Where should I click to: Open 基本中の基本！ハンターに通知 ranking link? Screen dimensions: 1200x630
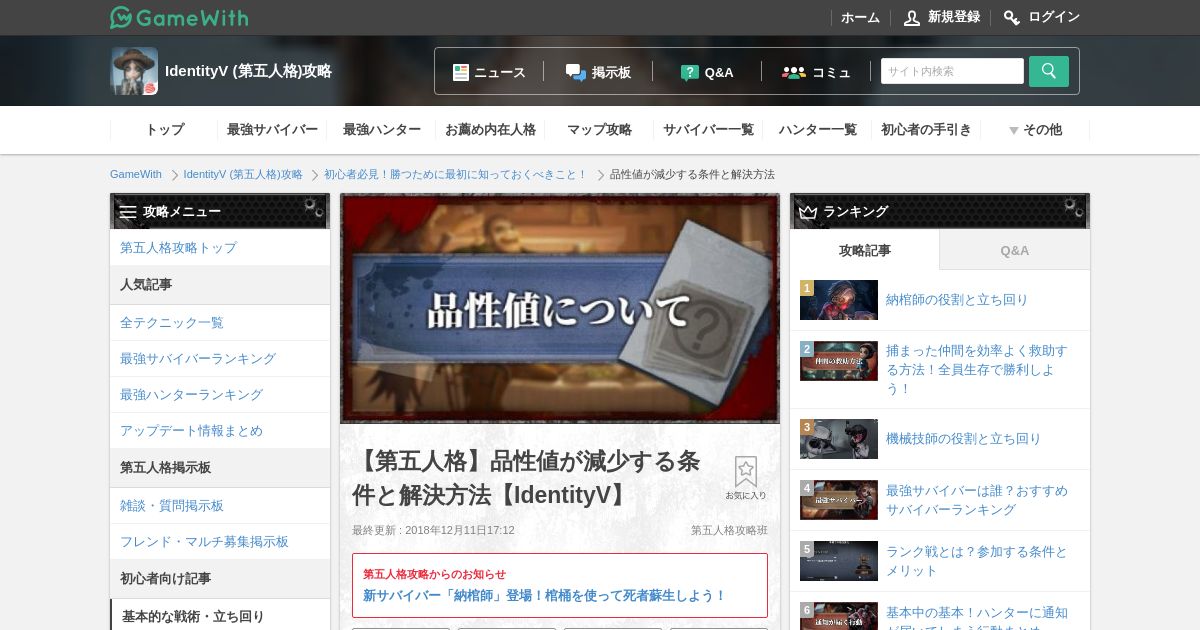click(x=977, y=617)
